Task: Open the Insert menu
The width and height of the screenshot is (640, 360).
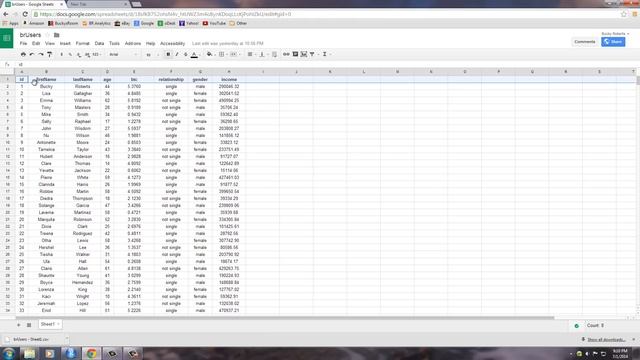Action: pos(65,43)
